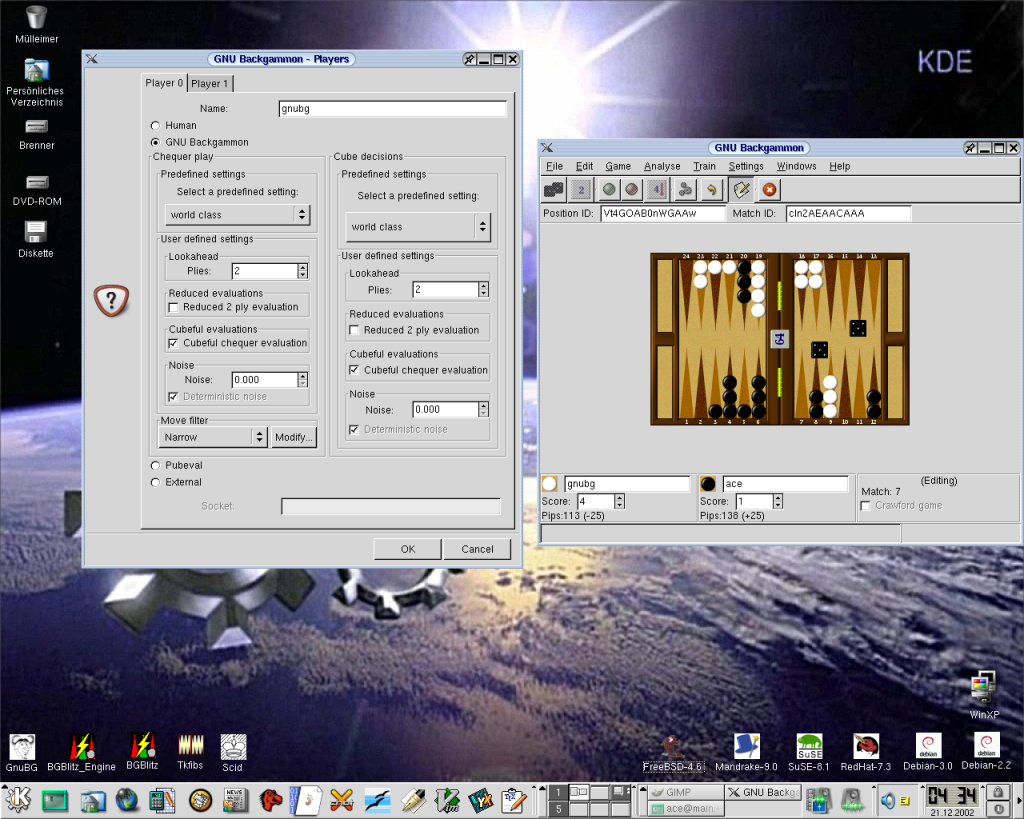Click the doubling cube on the board bar
Screen dimensions: 1024x819
click(x=779, y=339)
